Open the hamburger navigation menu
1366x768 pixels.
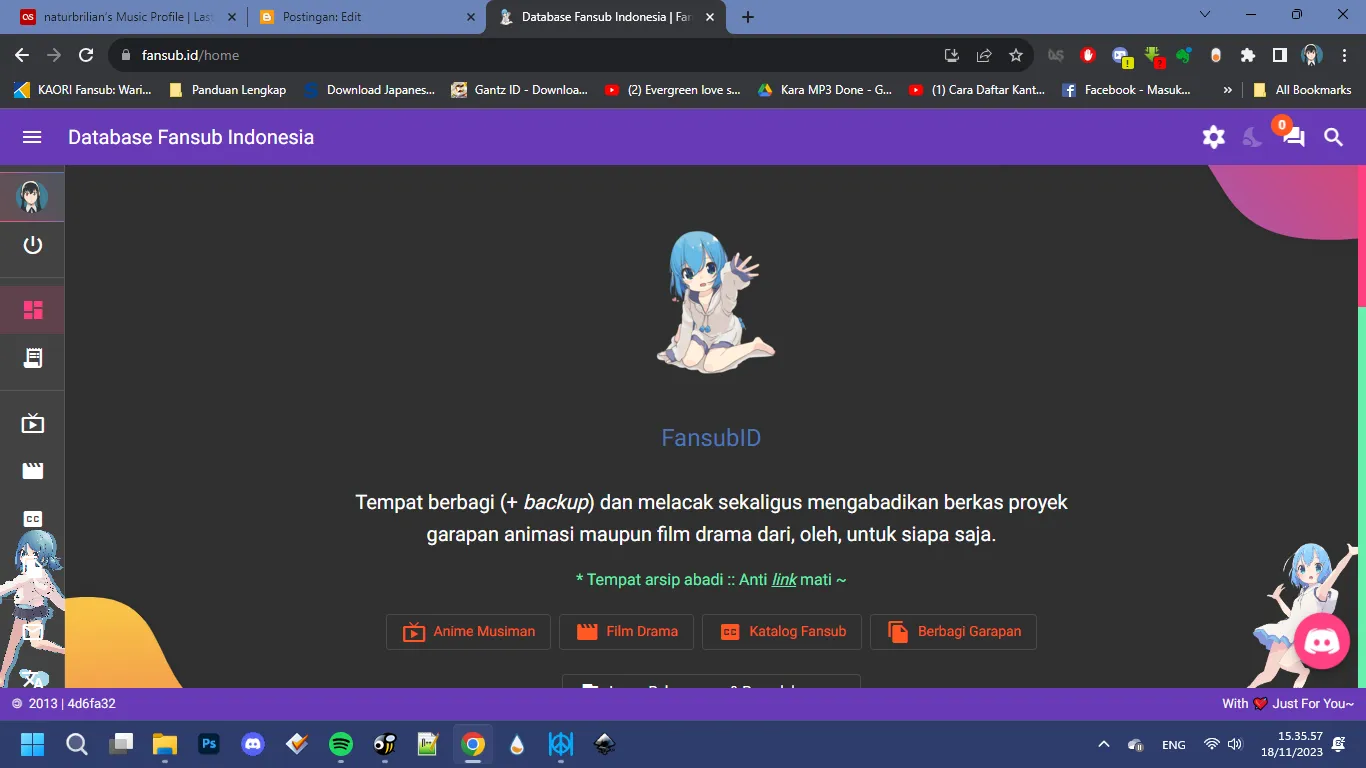pyautogui.click(x=32, y=137)
